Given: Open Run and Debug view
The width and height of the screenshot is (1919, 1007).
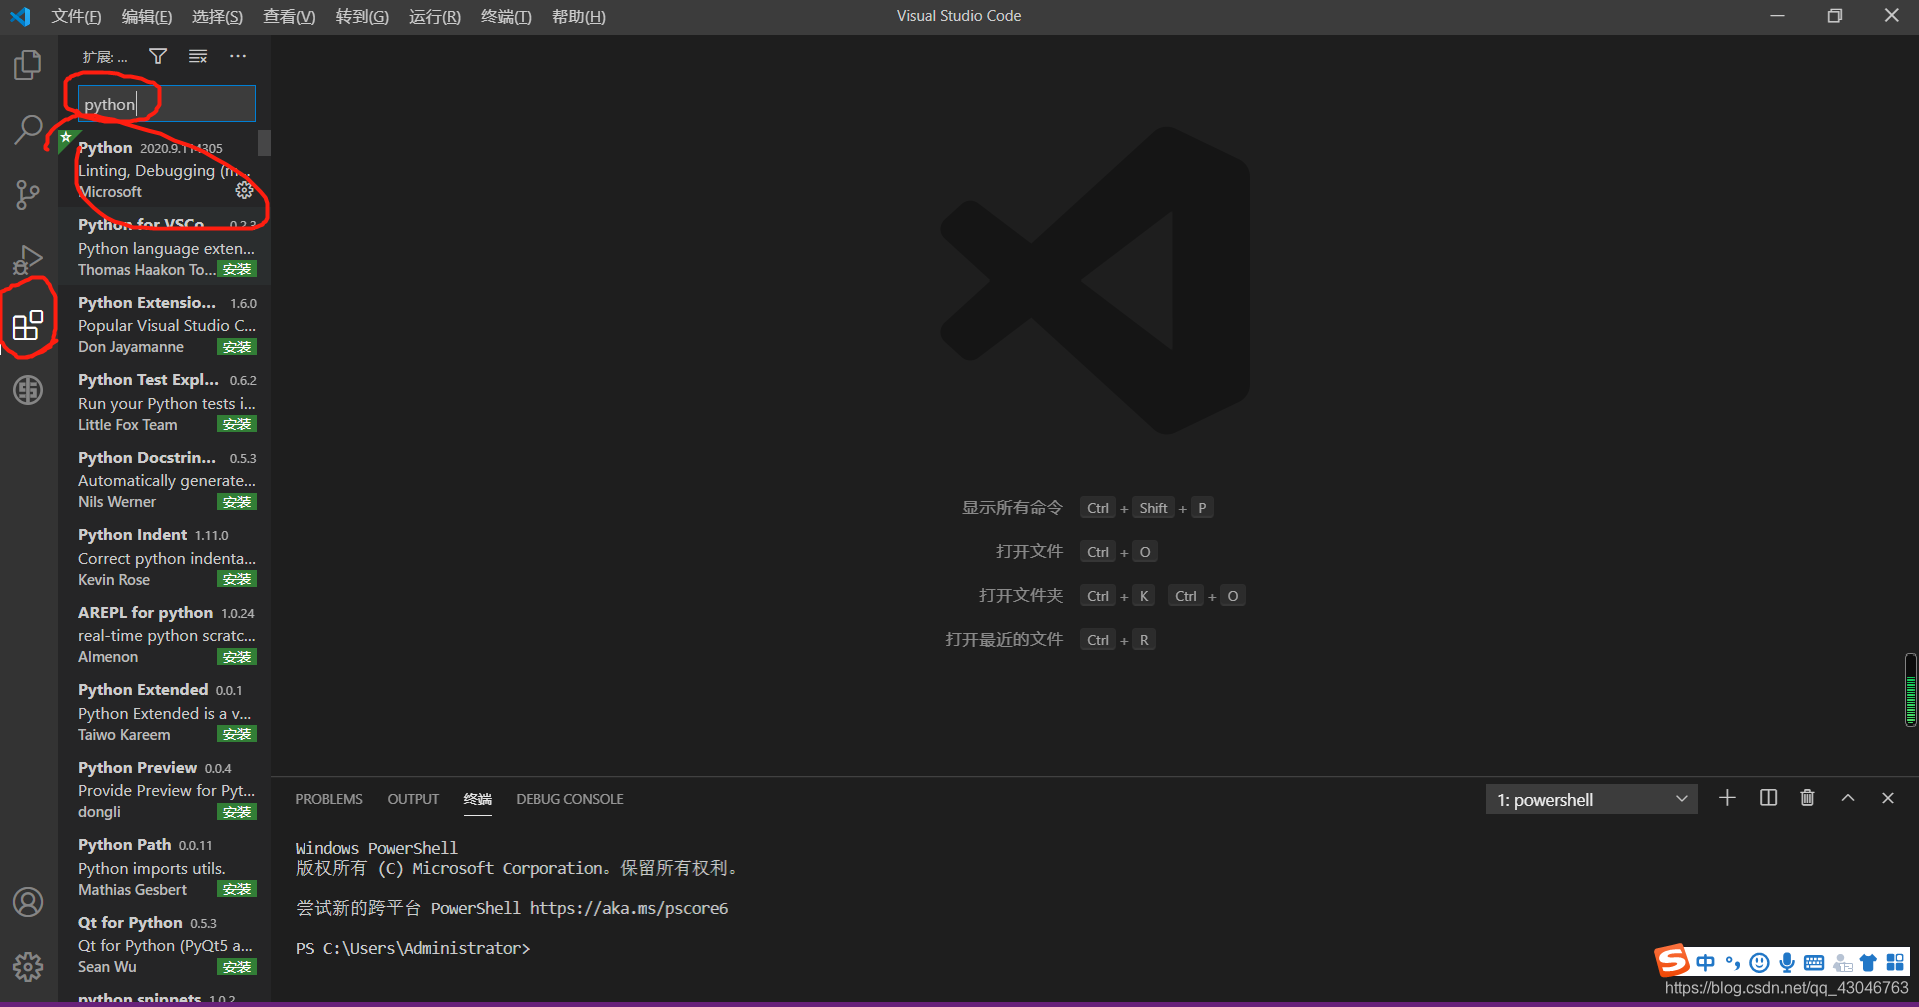Looking at the screenshot, I should click(x=28, y=259).
